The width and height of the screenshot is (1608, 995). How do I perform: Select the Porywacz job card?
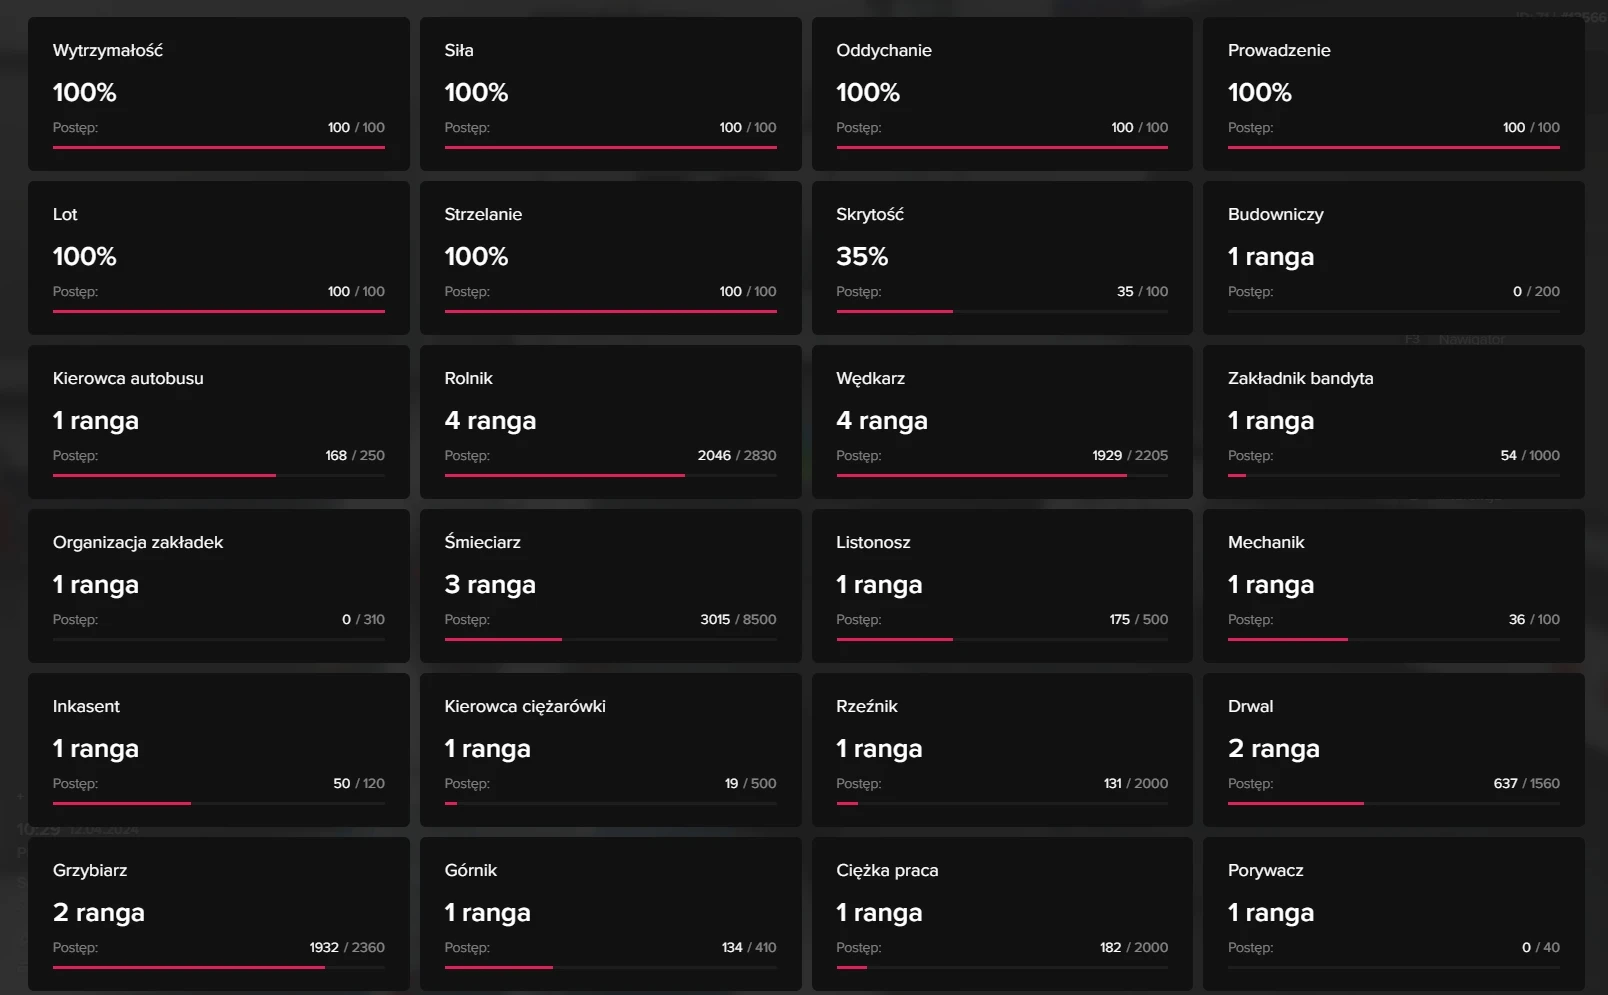[1393, 913]
